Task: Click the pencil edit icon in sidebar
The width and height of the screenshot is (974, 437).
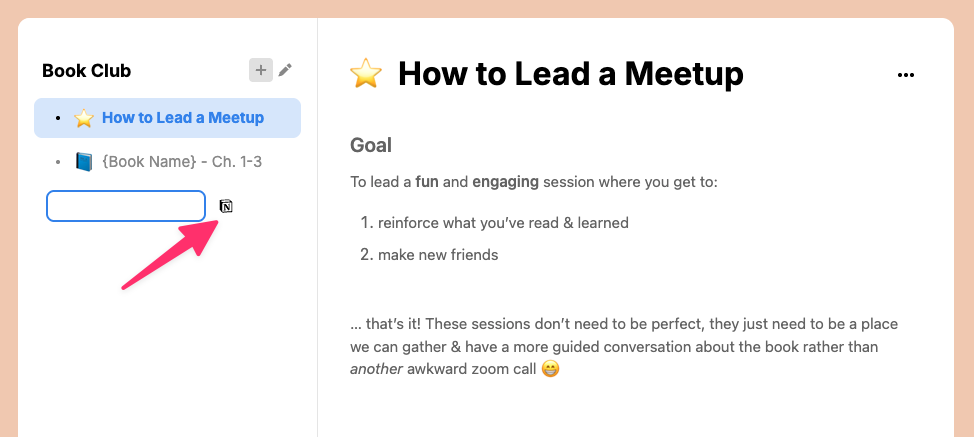Action: [284, 70]
